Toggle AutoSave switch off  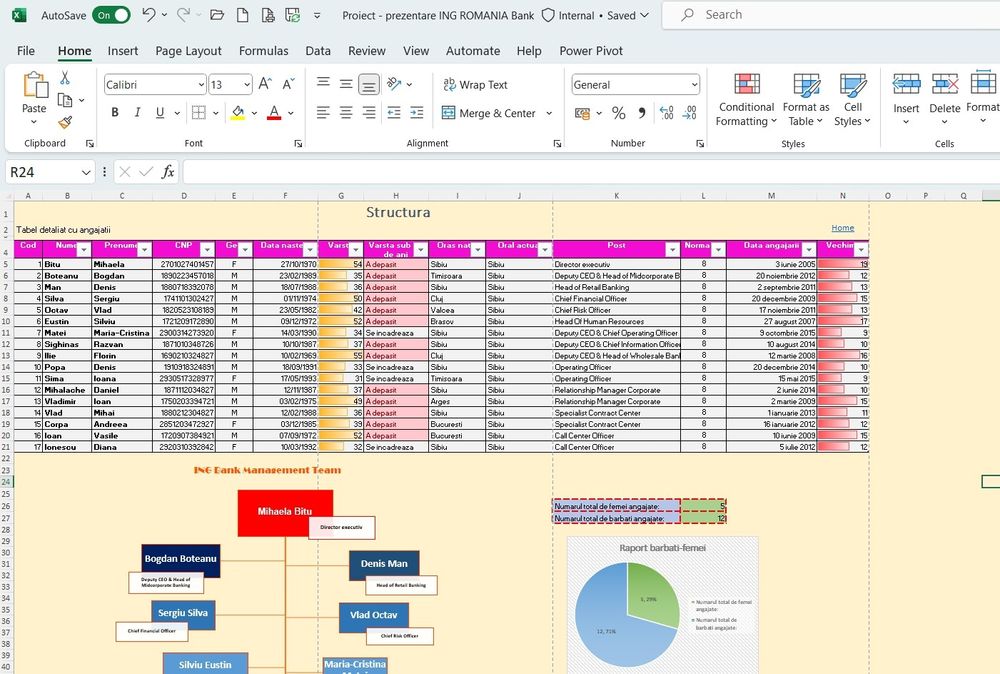pyautogui.click(x=112, y=15)
